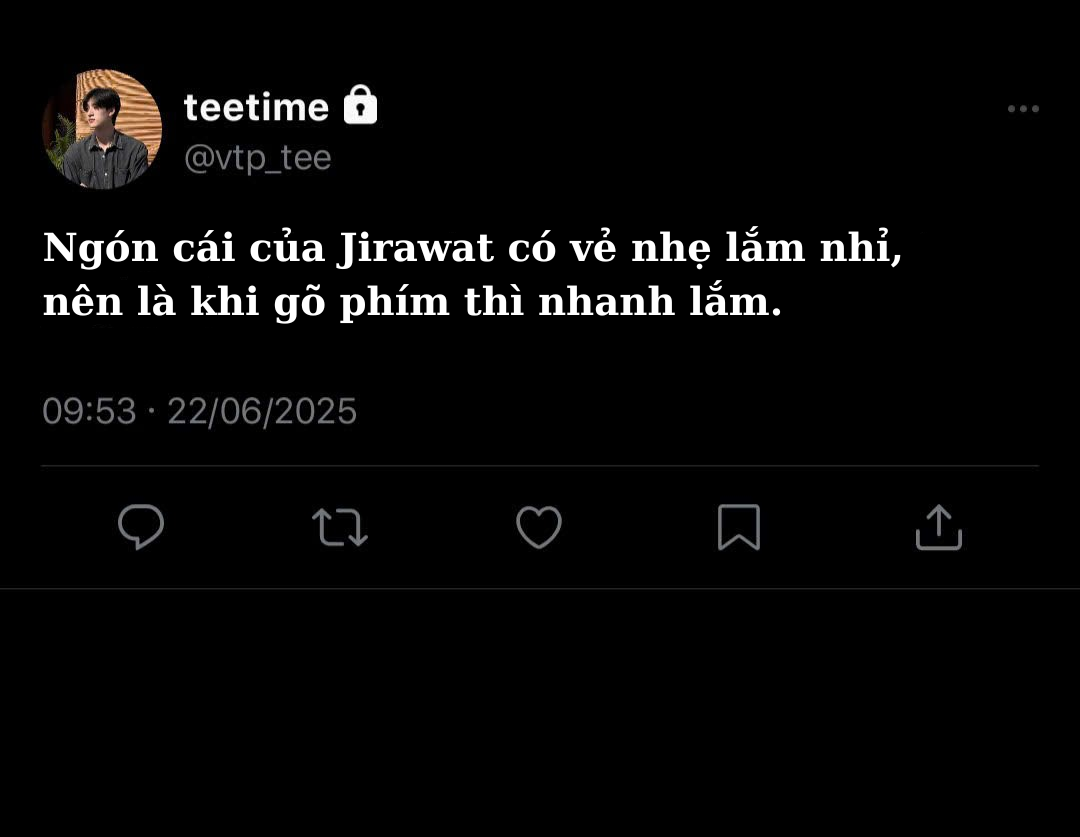The height and width of the screenshot is (837, 1080).
Task: Click the second line starting with nên là
Action: (413, 303)
